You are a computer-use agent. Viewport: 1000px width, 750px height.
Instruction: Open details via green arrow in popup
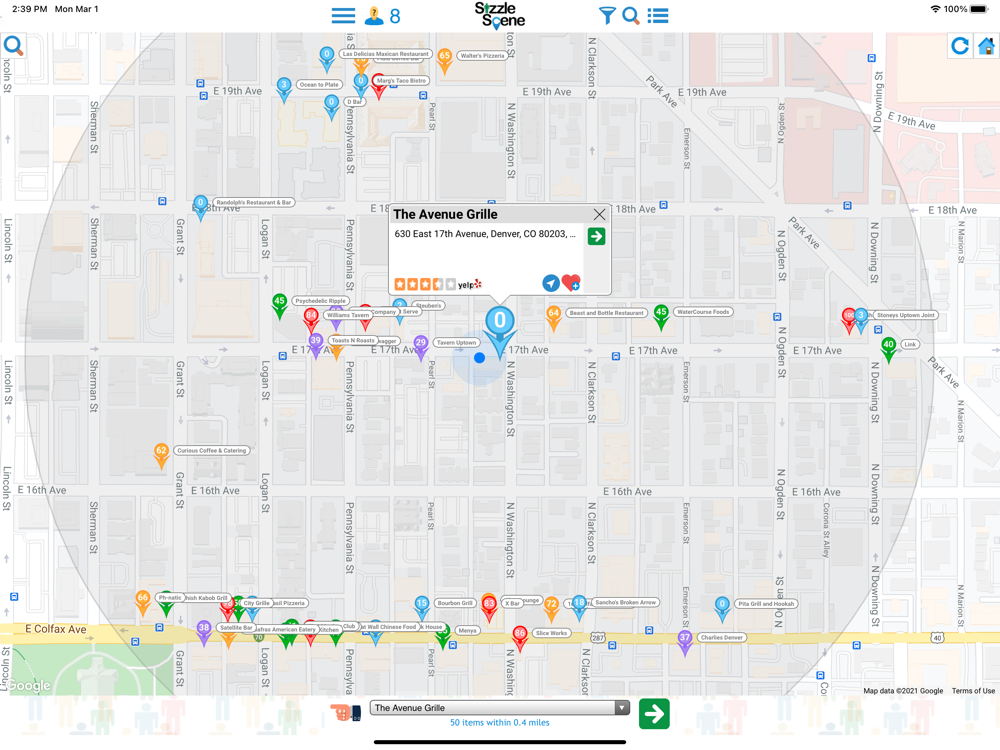tap(596, 237)
